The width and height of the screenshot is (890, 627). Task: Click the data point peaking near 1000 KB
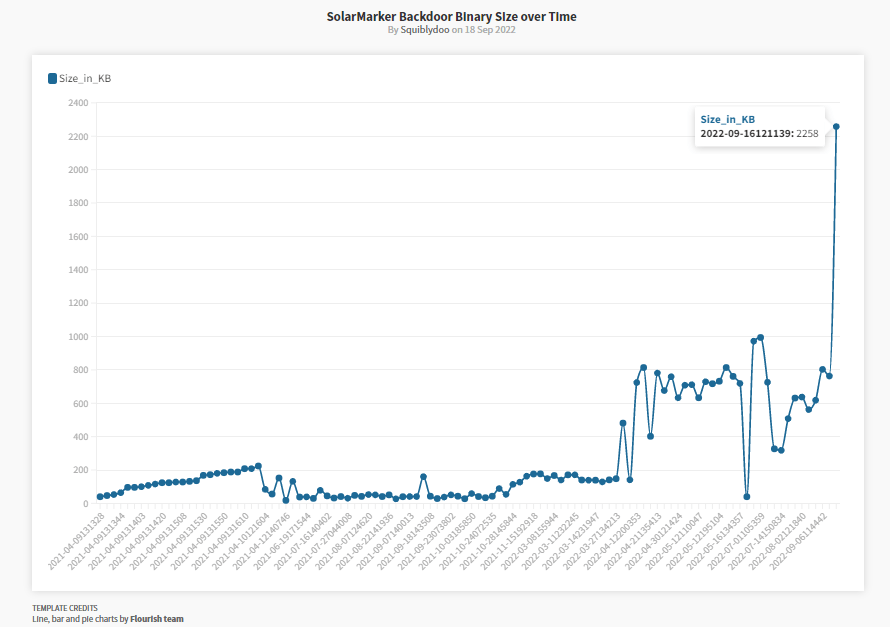(760, 337)
